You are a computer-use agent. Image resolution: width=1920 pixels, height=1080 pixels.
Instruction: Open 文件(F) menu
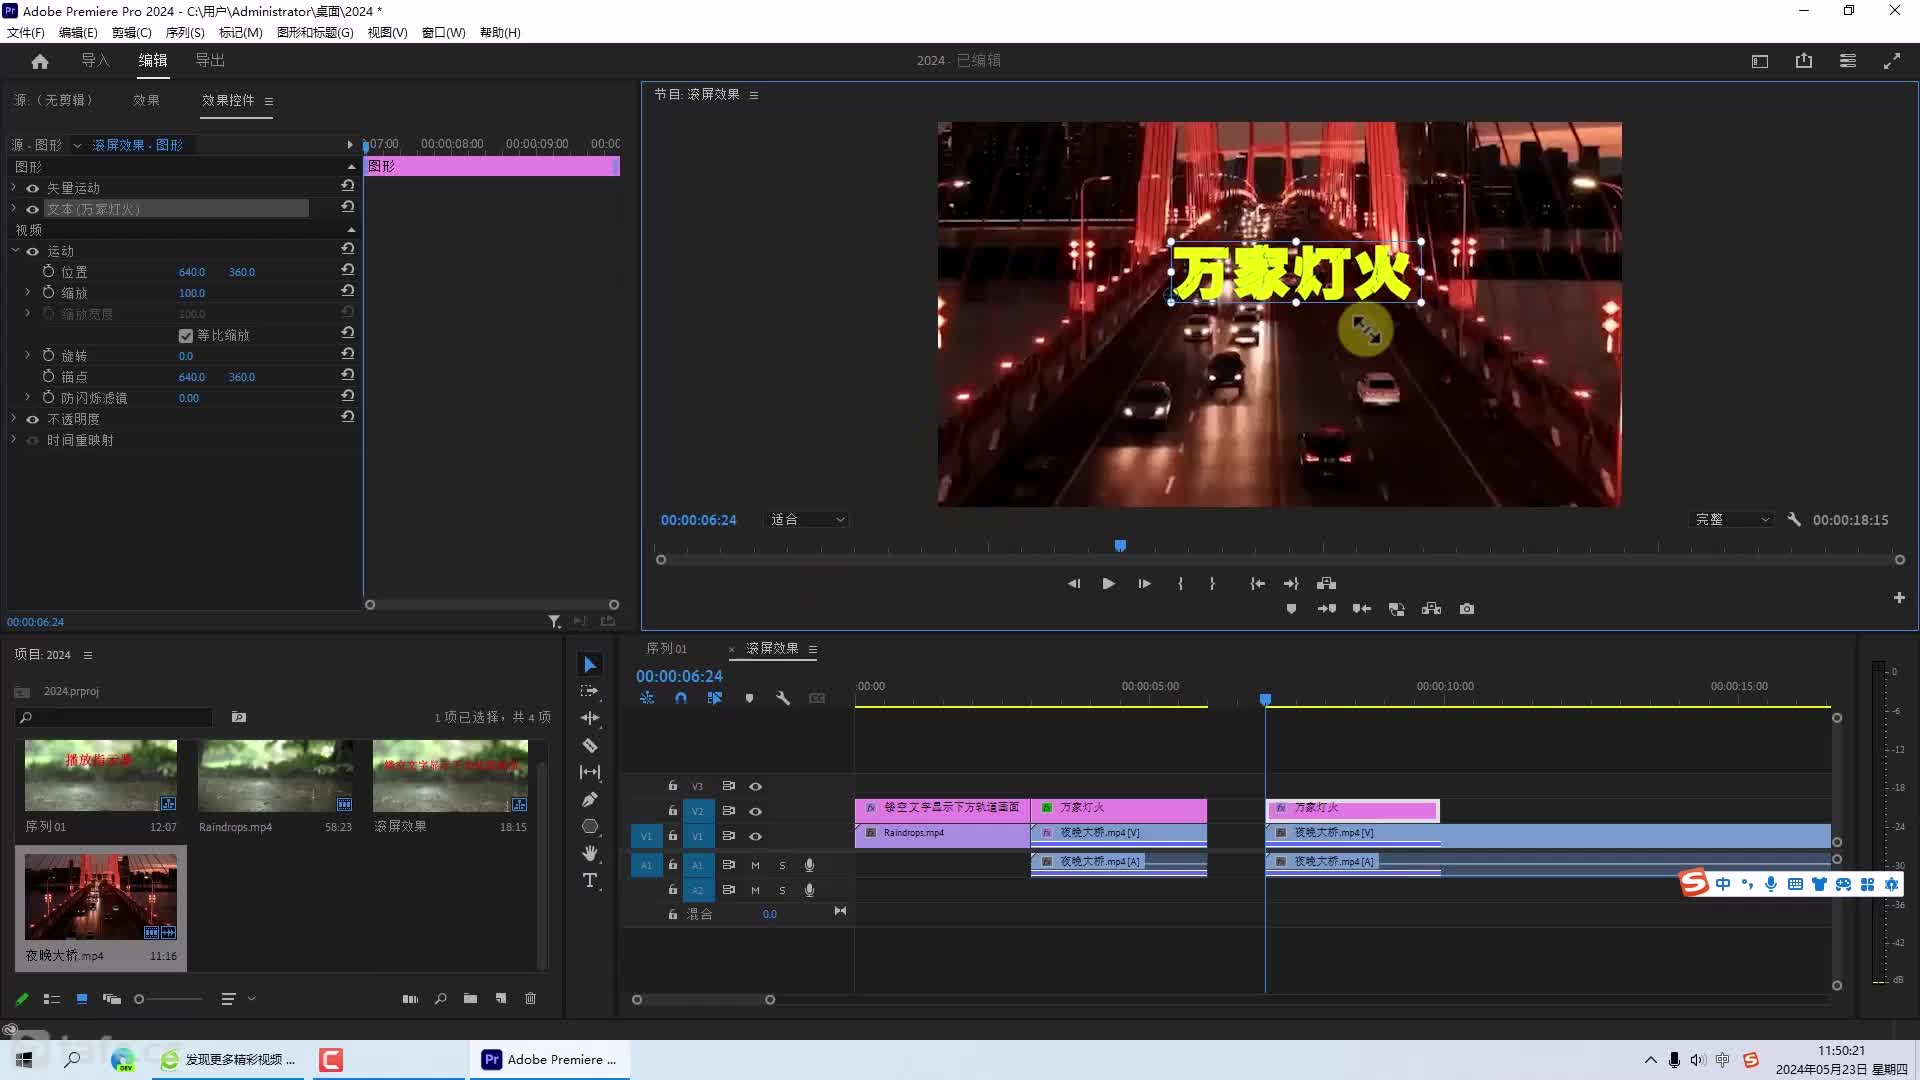pos(26,32)
